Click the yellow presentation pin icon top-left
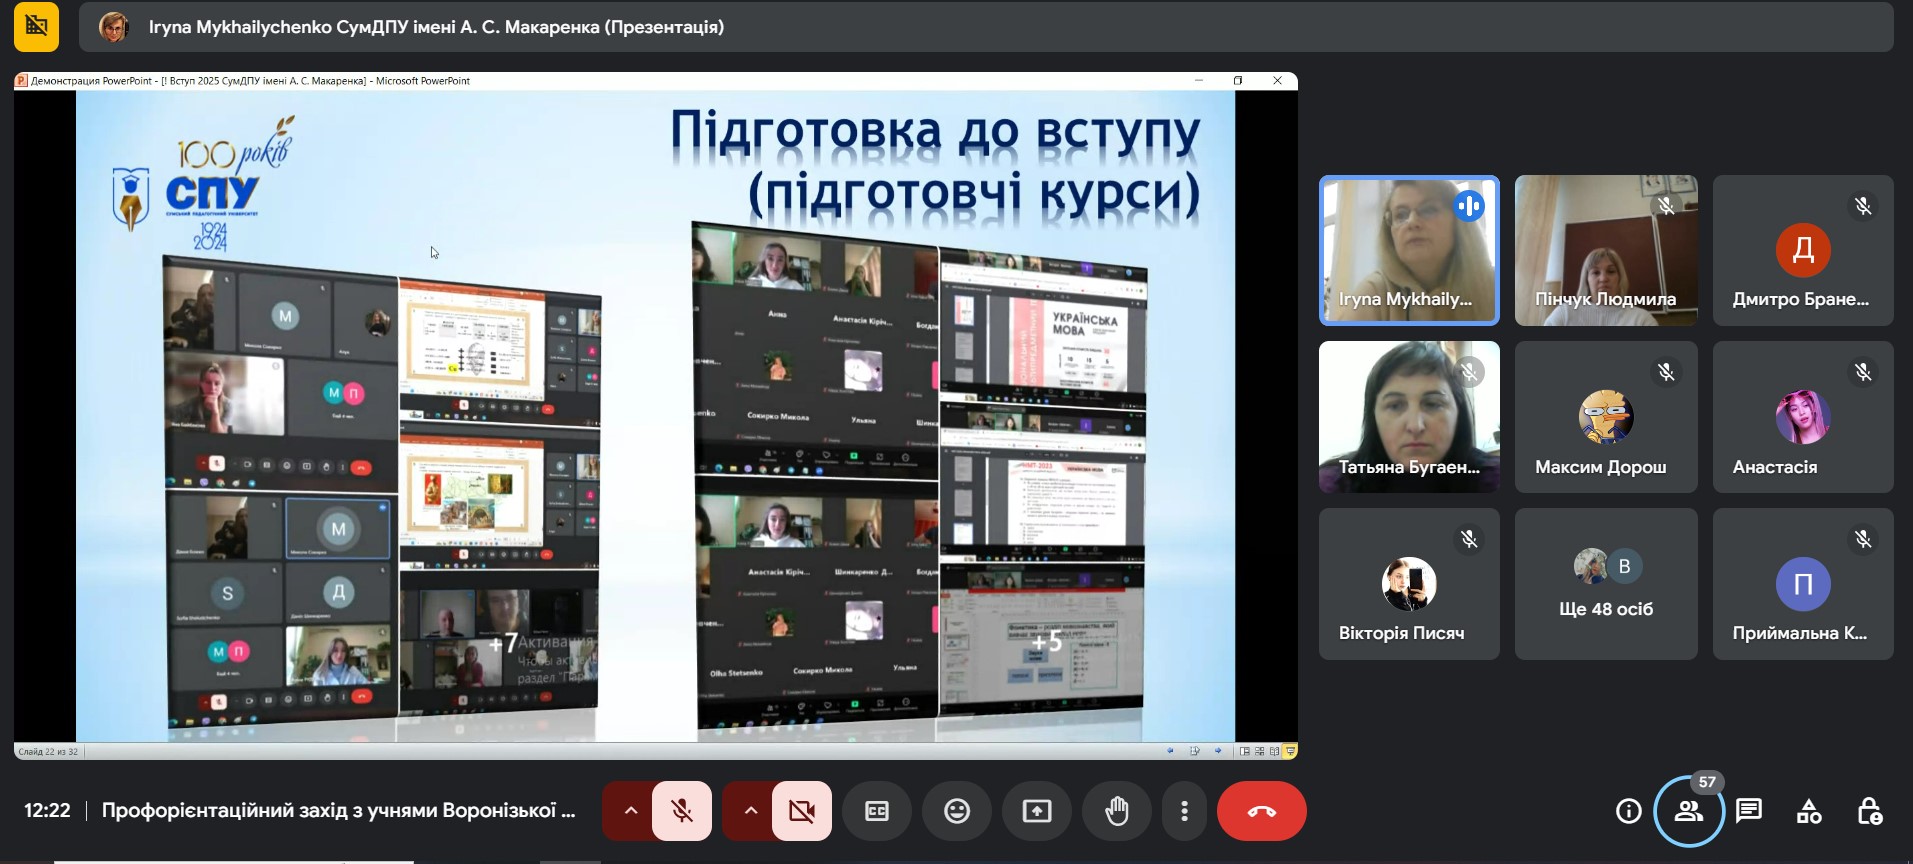 pyautogui.click(x=36, y=27)
